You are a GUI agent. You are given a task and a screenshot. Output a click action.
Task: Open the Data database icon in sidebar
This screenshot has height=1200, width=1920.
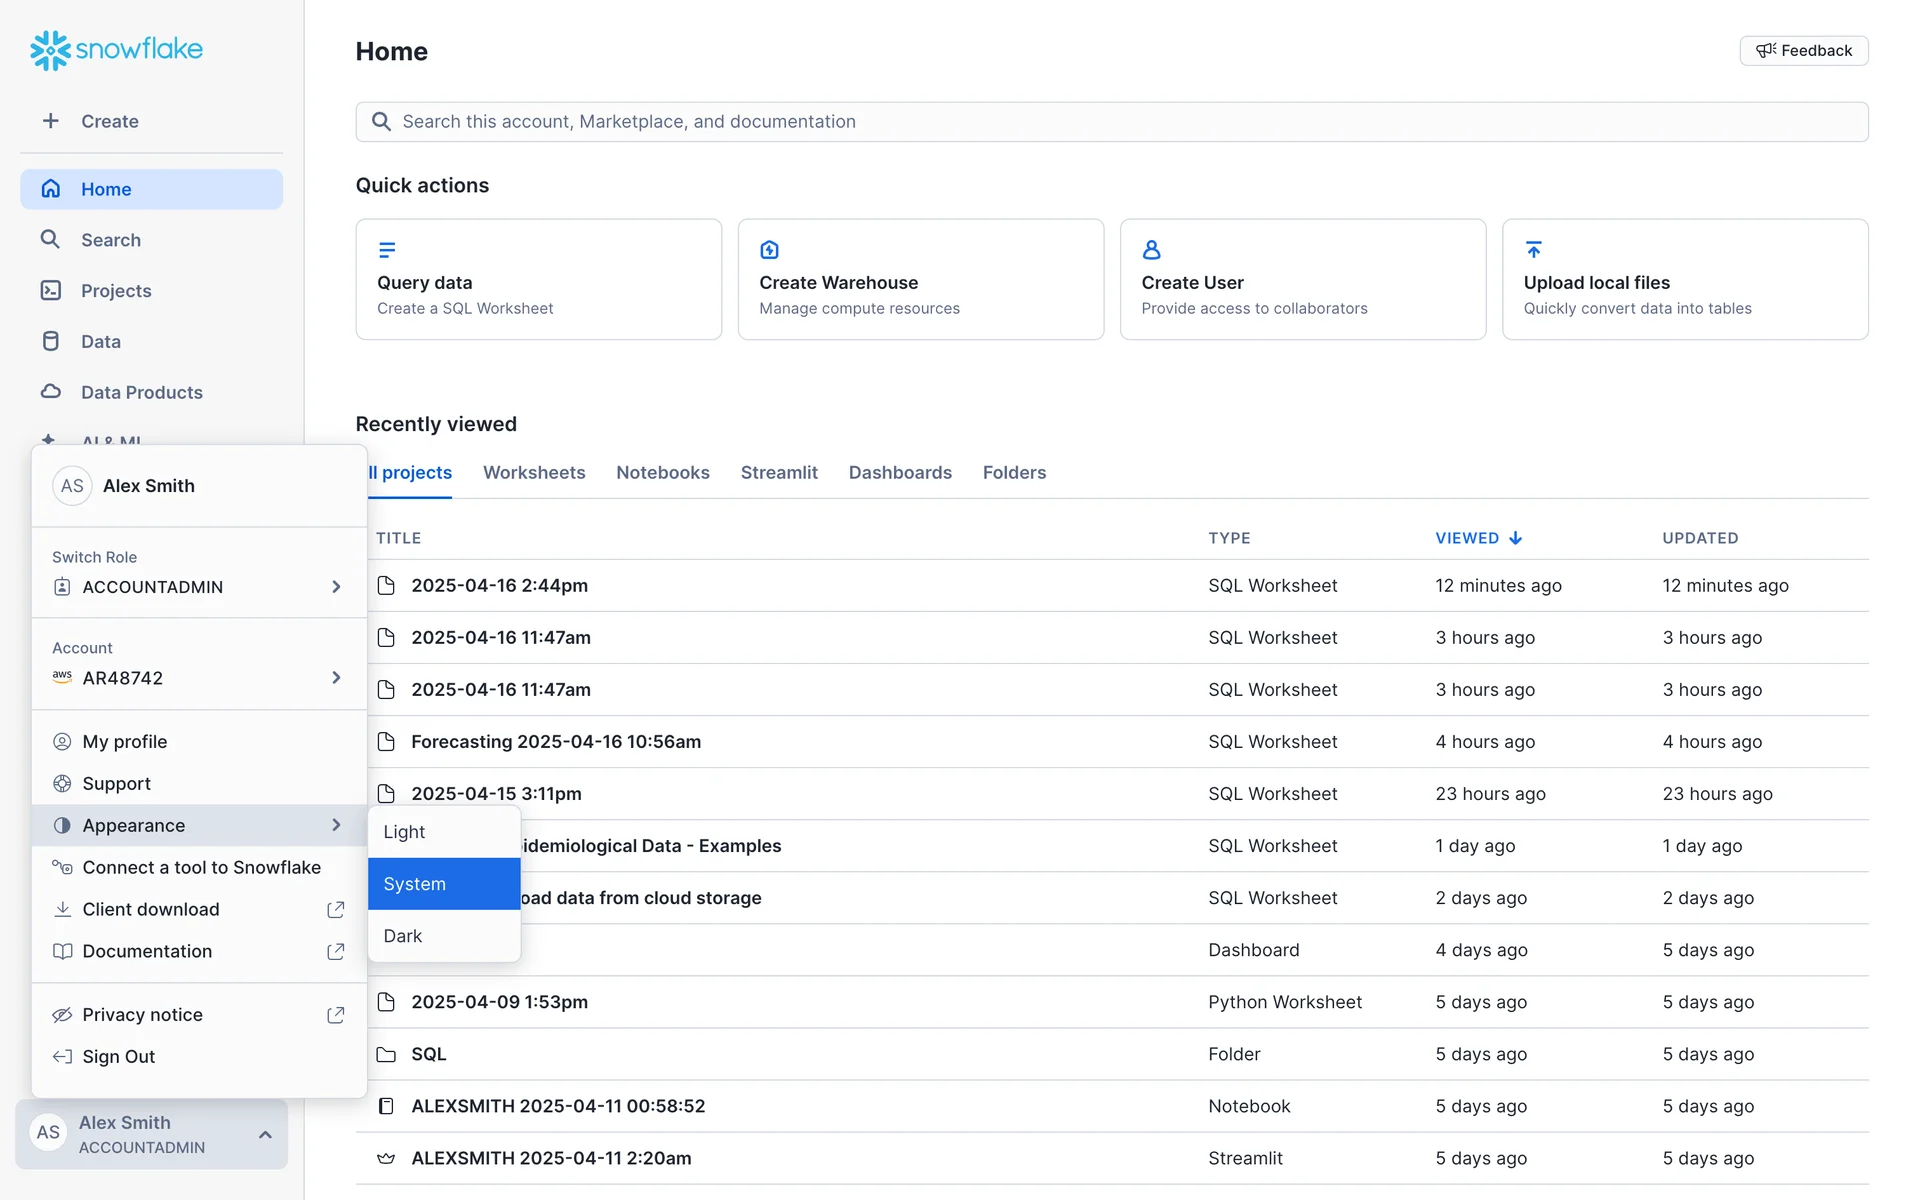50,341
